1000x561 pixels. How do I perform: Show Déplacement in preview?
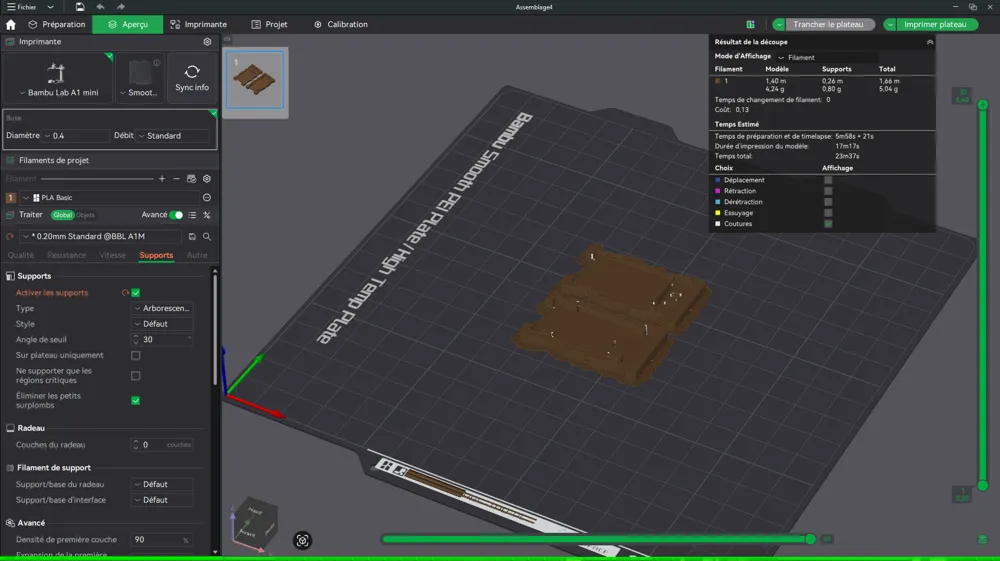click(x=828, y=180)
